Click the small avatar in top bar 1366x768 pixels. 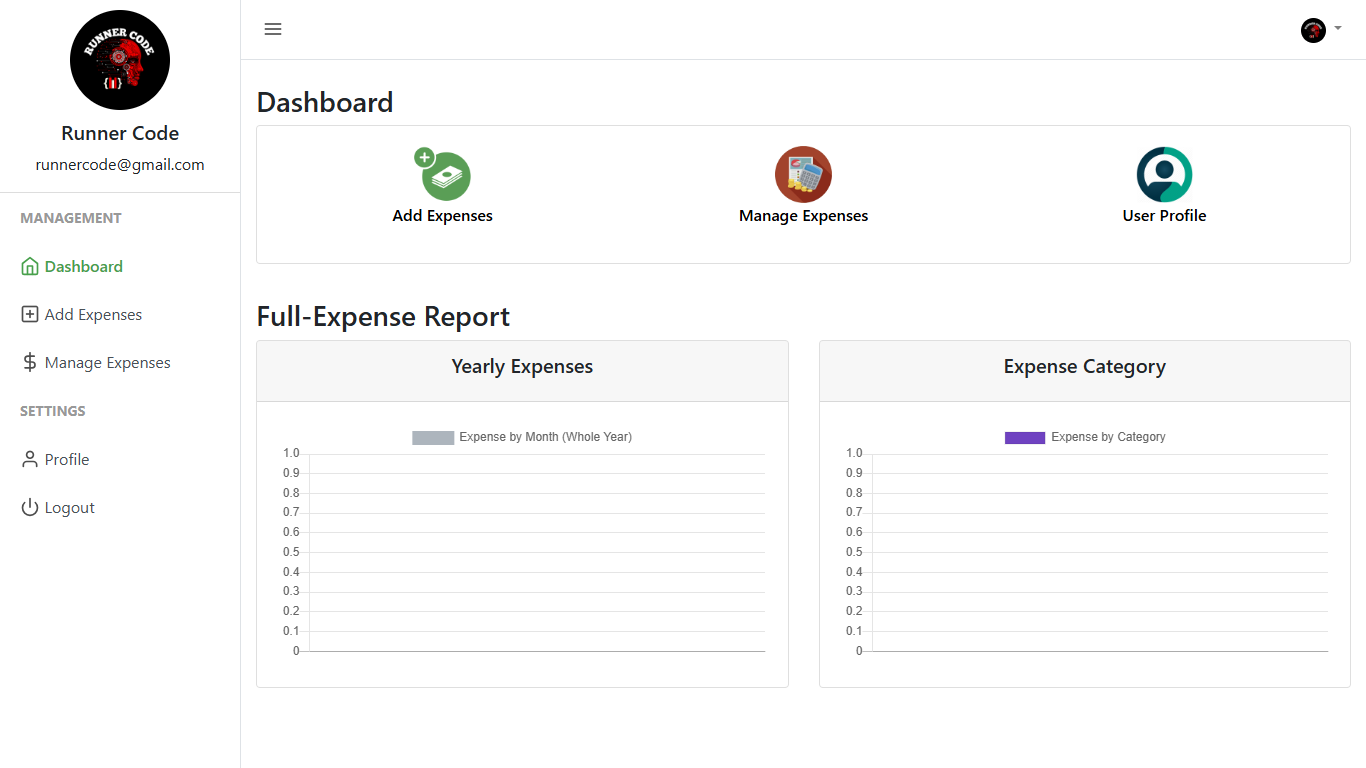point(1313,30)
